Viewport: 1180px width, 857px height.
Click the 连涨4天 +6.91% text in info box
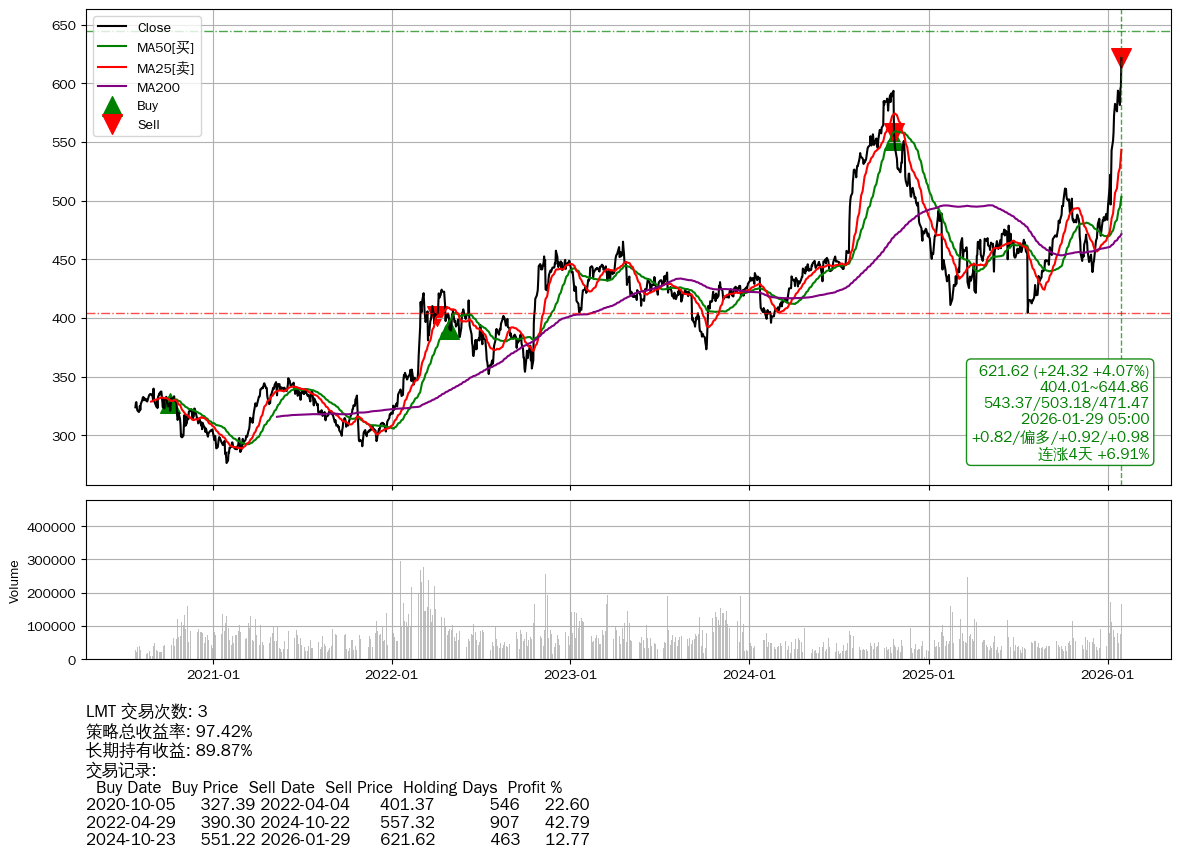(1093, 454)
